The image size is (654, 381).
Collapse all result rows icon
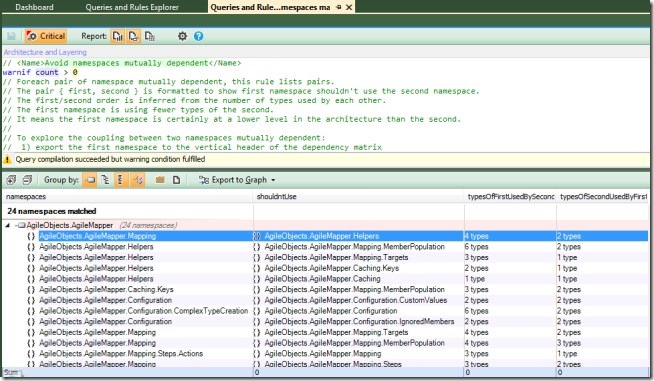click(27, 180)
